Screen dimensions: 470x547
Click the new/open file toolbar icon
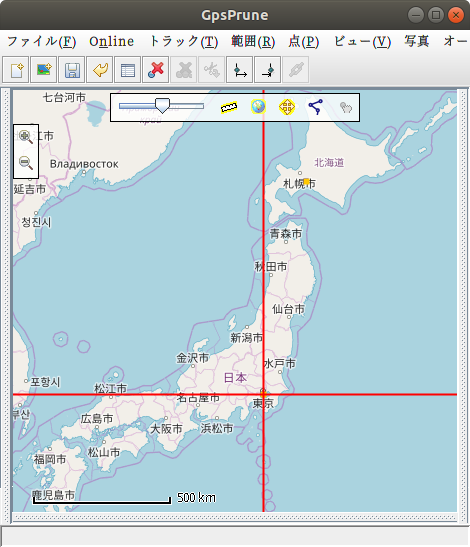(x=16, y=70)
